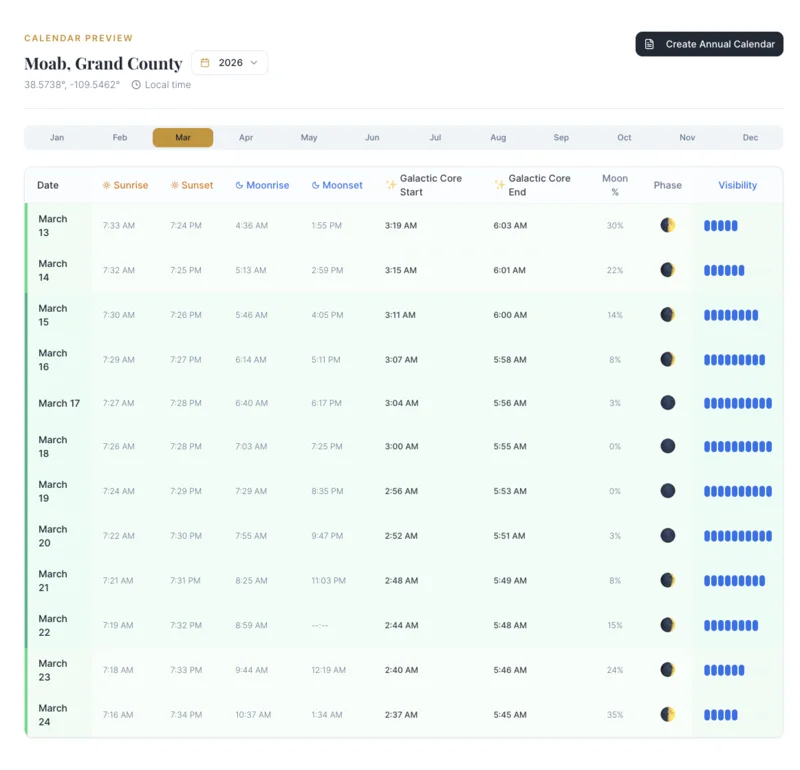The image size is (800, 770).
Task: Click the clock icon next to Local time
Action: 136,85
